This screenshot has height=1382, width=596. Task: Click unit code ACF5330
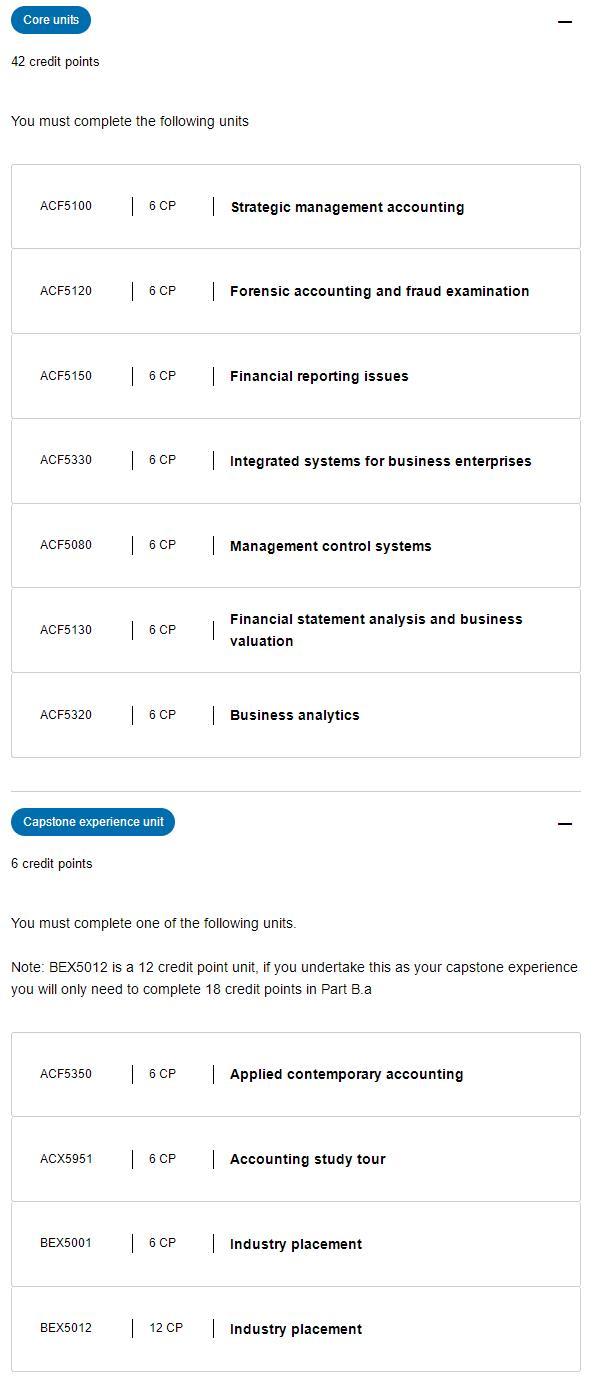coord(66,460)
